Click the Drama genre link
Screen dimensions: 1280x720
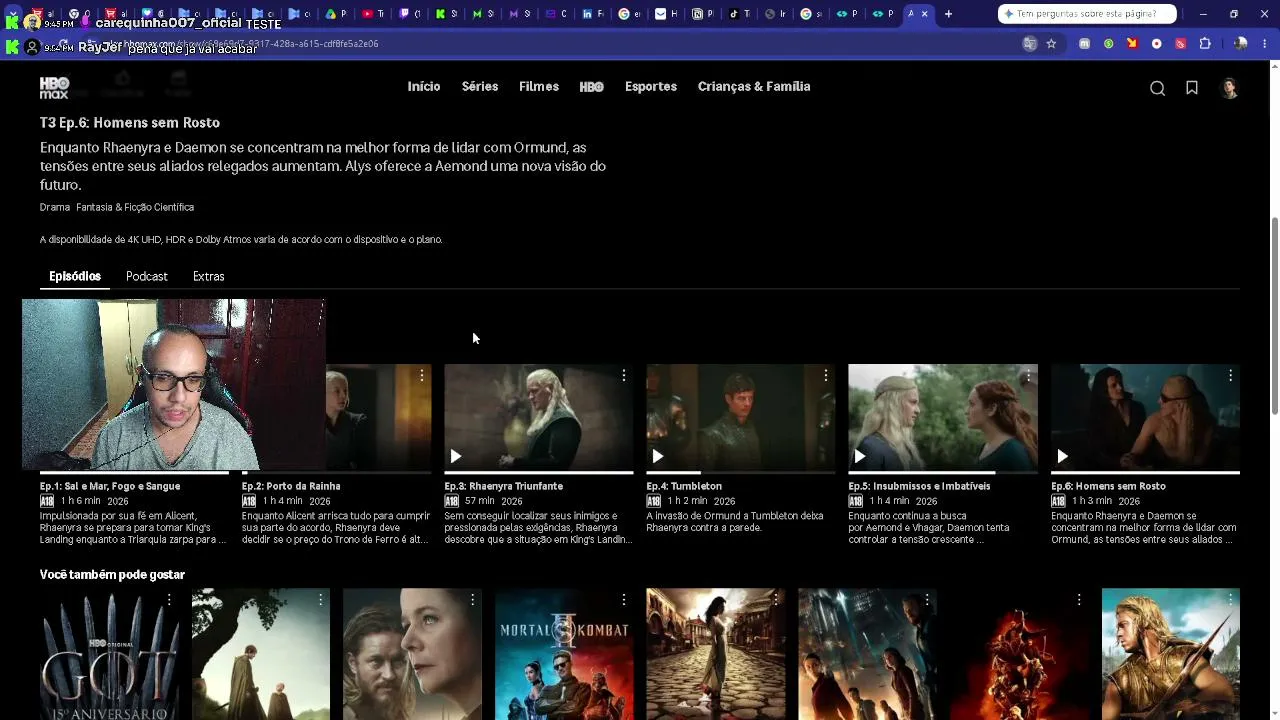(55, 207)
